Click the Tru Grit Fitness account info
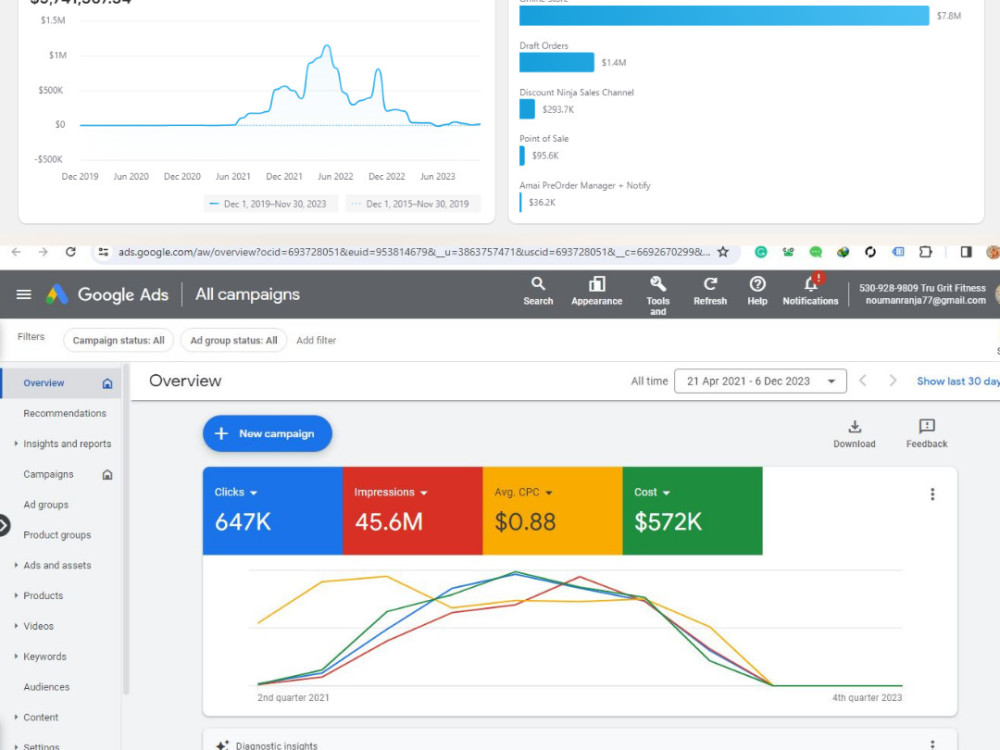Image resolution: width=1000 pixels, height=750 pixels. (922, 294)
